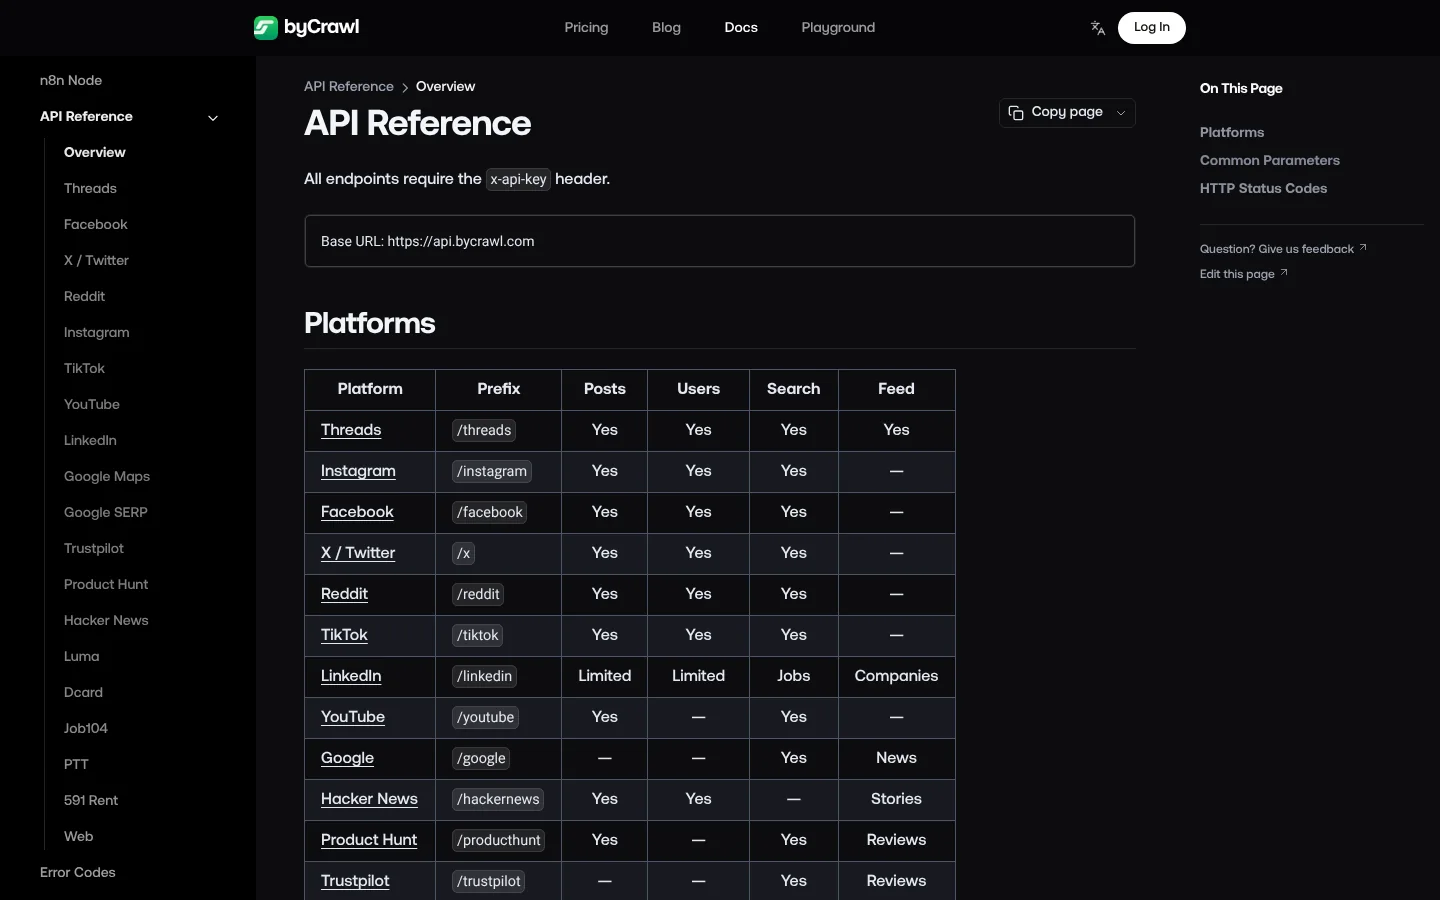Open Reddit in the sidebar
Screen dimensions: 1440x900
click(84, 296)
